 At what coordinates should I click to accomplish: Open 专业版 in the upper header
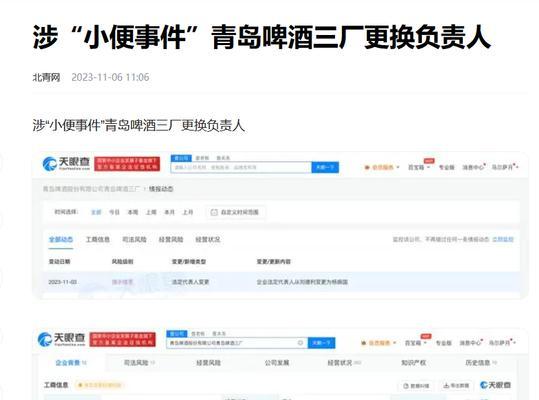[x=447, y=167]
